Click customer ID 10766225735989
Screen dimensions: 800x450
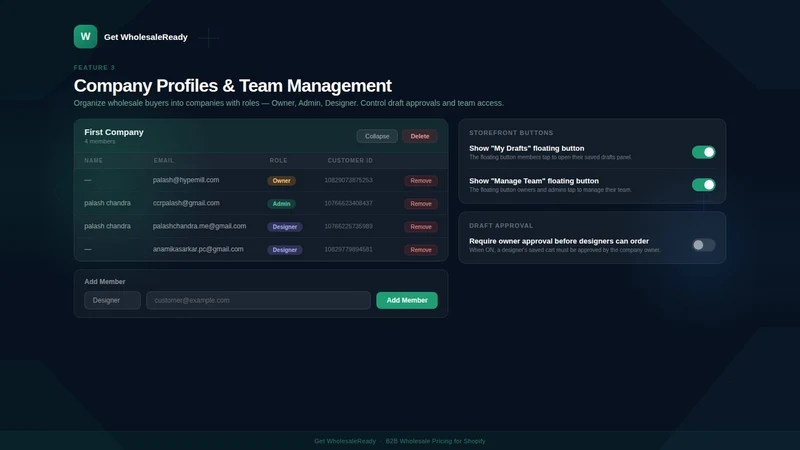(348, 226)
